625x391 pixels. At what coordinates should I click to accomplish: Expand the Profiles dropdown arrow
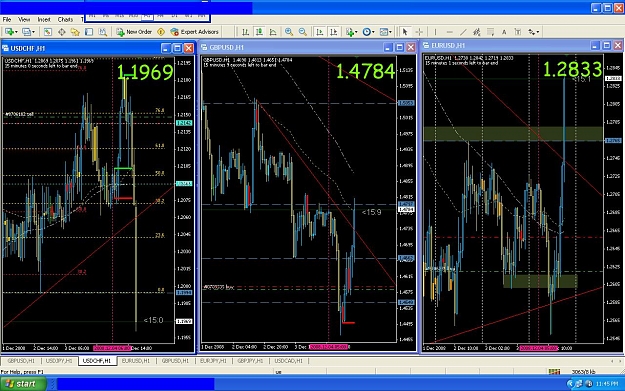pos(33,32)
